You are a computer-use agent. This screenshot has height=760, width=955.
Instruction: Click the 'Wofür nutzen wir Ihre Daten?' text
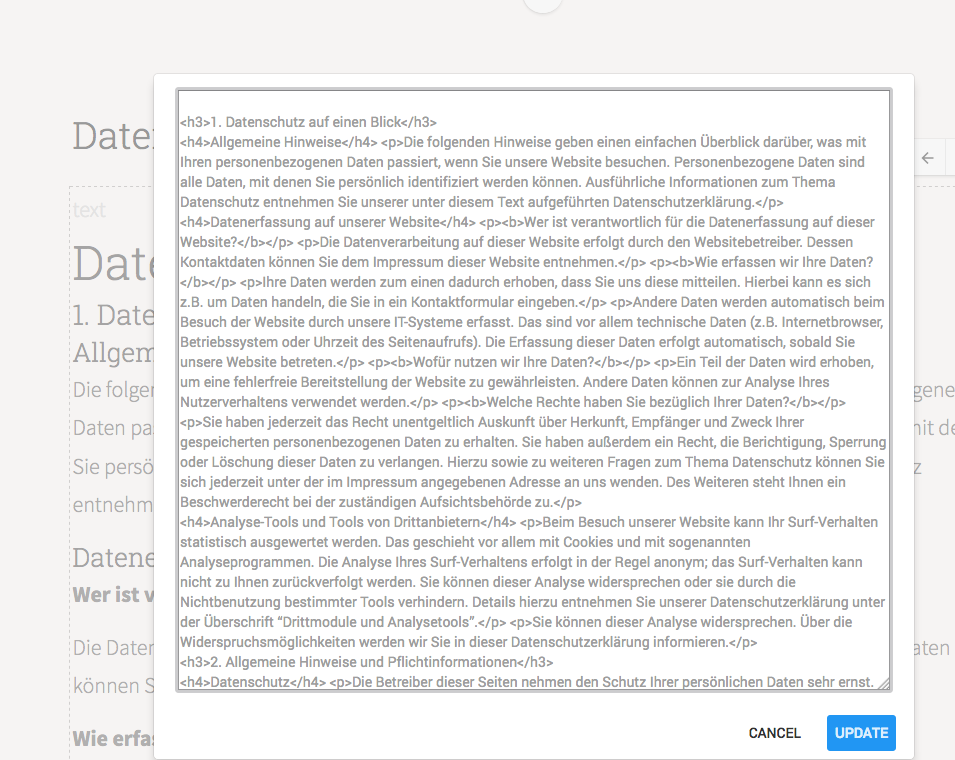(503, 362)
